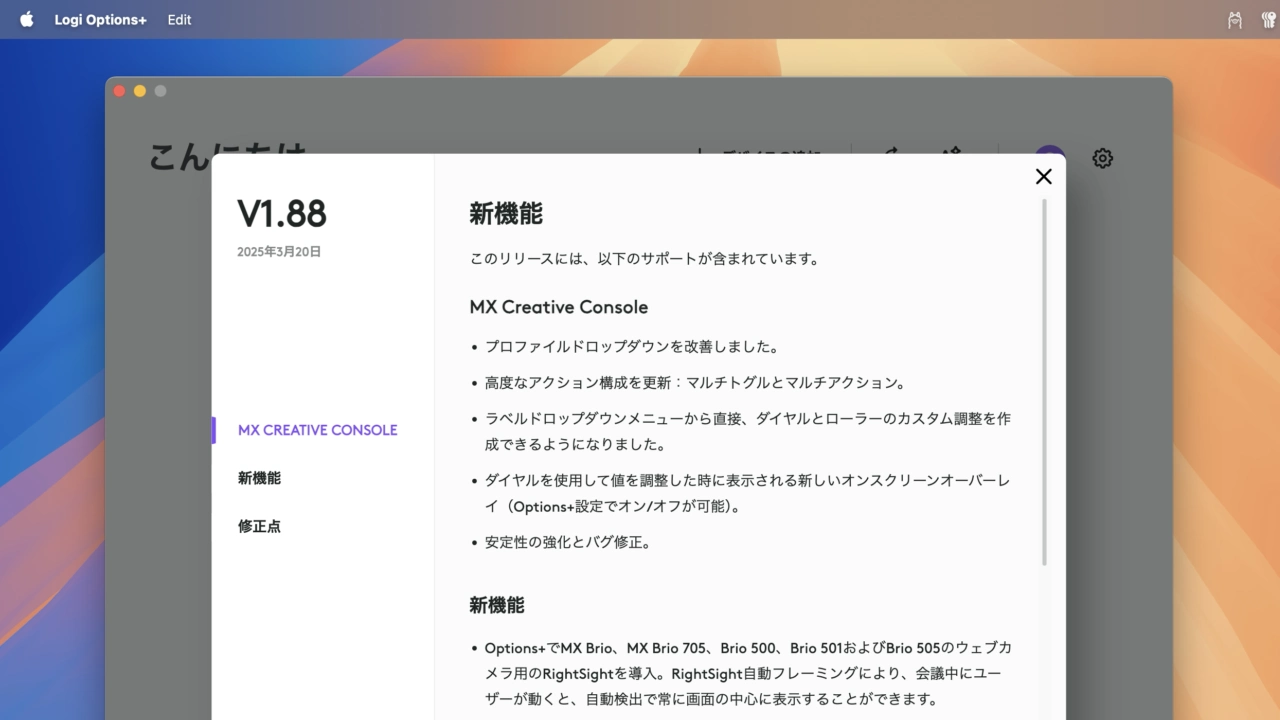
Task: Click the プロファイルドロップダウンを改善しました bullet
Action: (x=631, y=347)
